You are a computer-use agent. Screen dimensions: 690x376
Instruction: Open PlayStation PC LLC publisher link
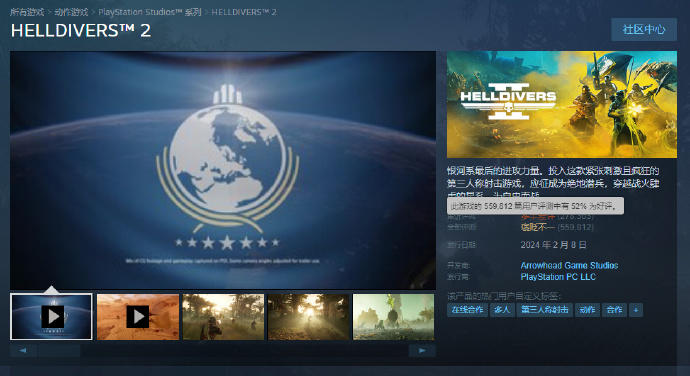[558, 277]
